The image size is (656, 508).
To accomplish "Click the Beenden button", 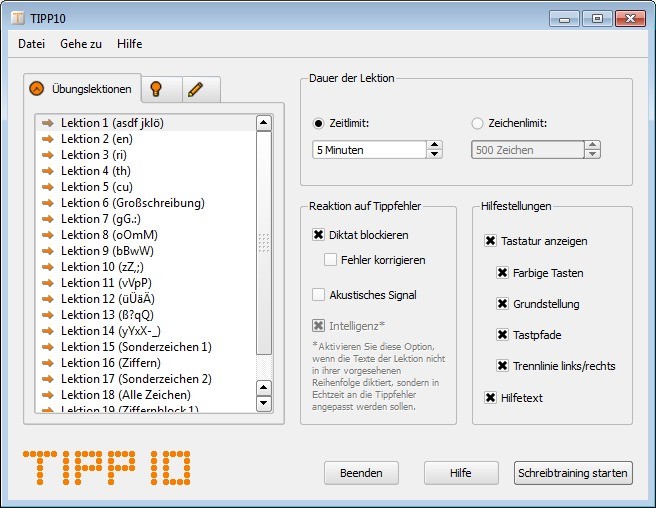I will click(x=361, y=473).
